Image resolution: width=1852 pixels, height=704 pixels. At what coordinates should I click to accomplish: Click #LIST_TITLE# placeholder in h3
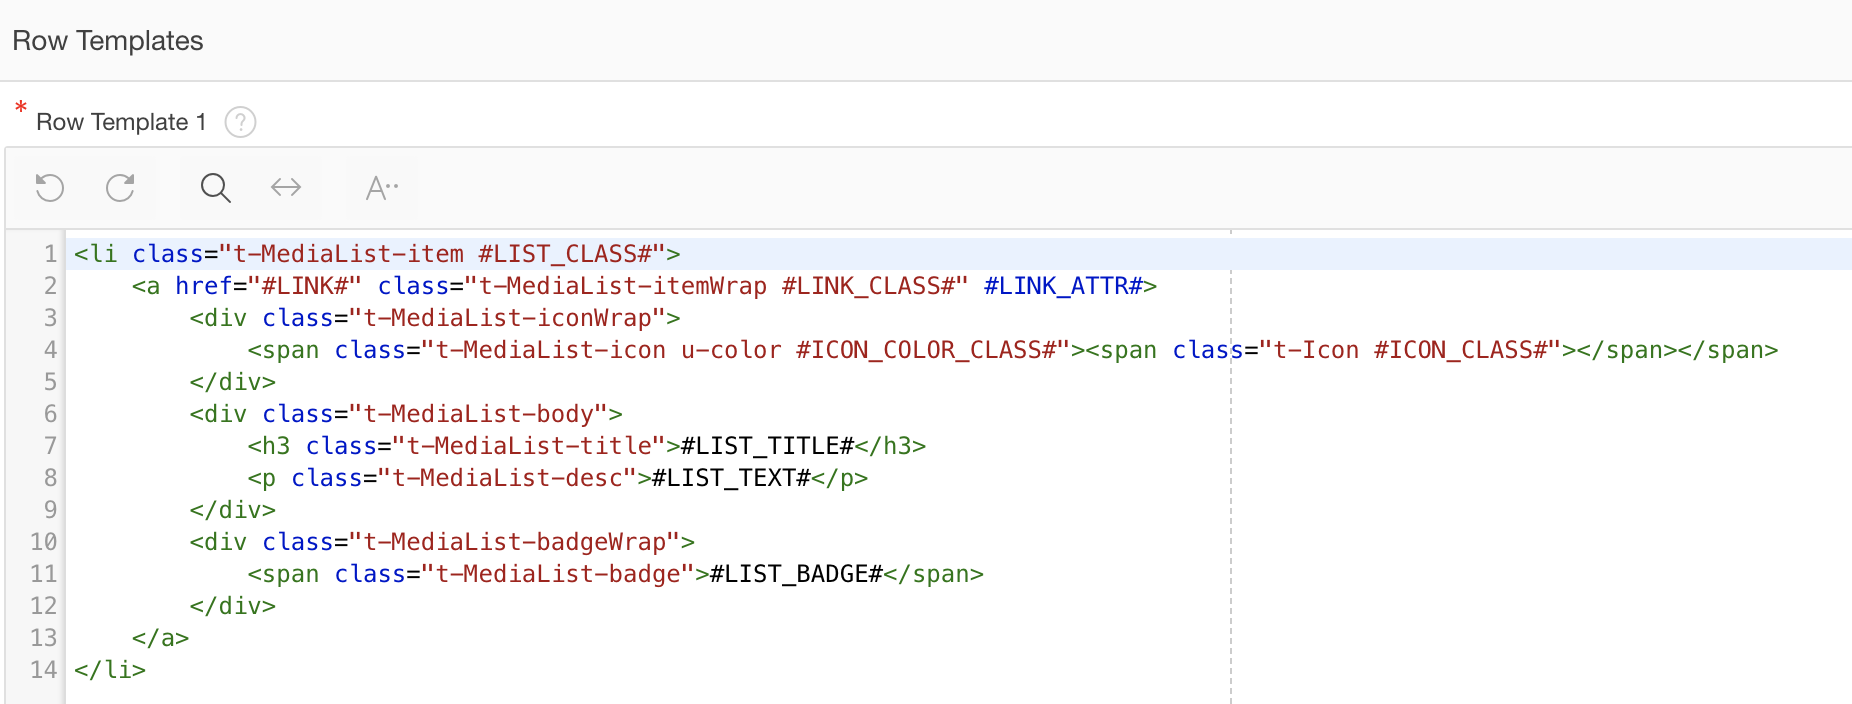point(767,446)
